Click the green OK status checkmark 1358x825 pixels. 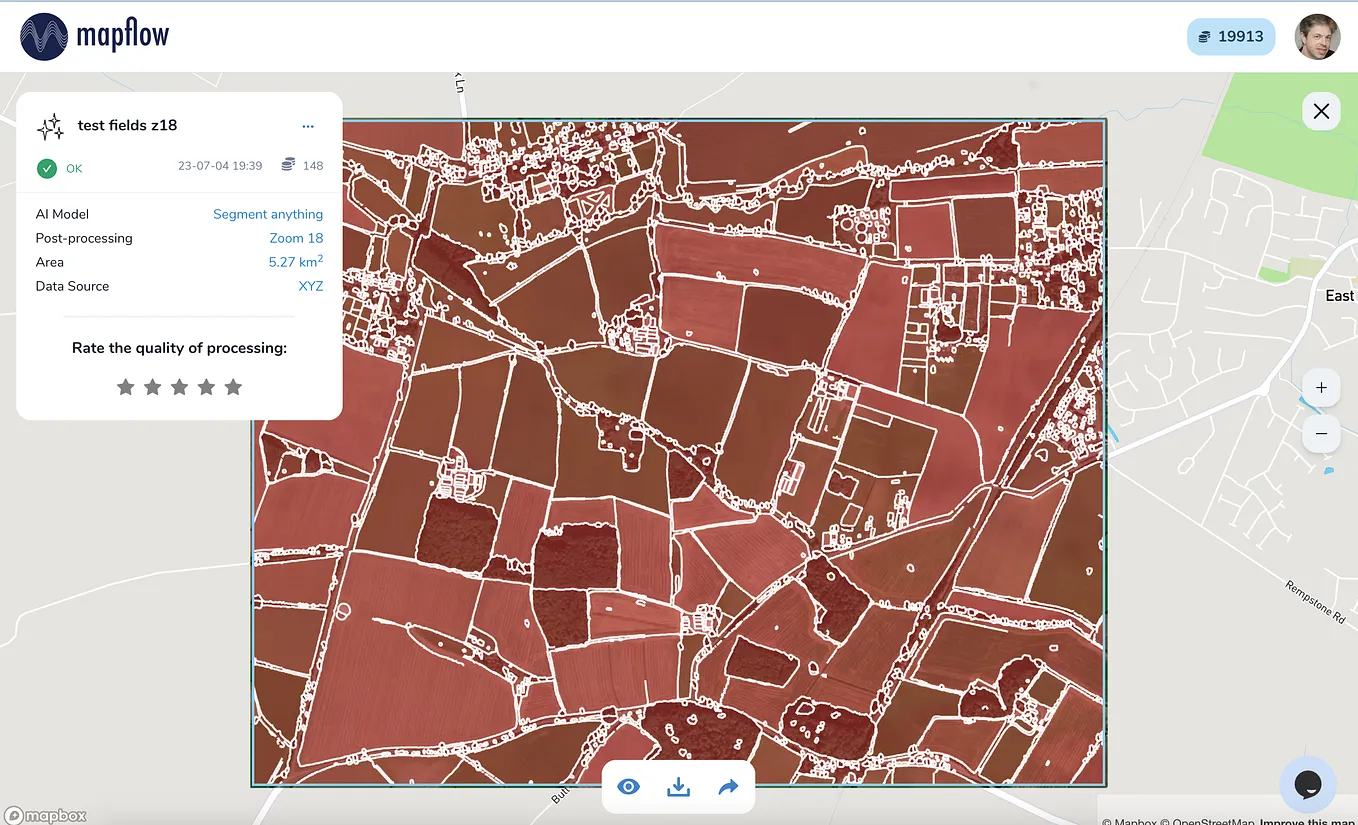tap(46, 168)
